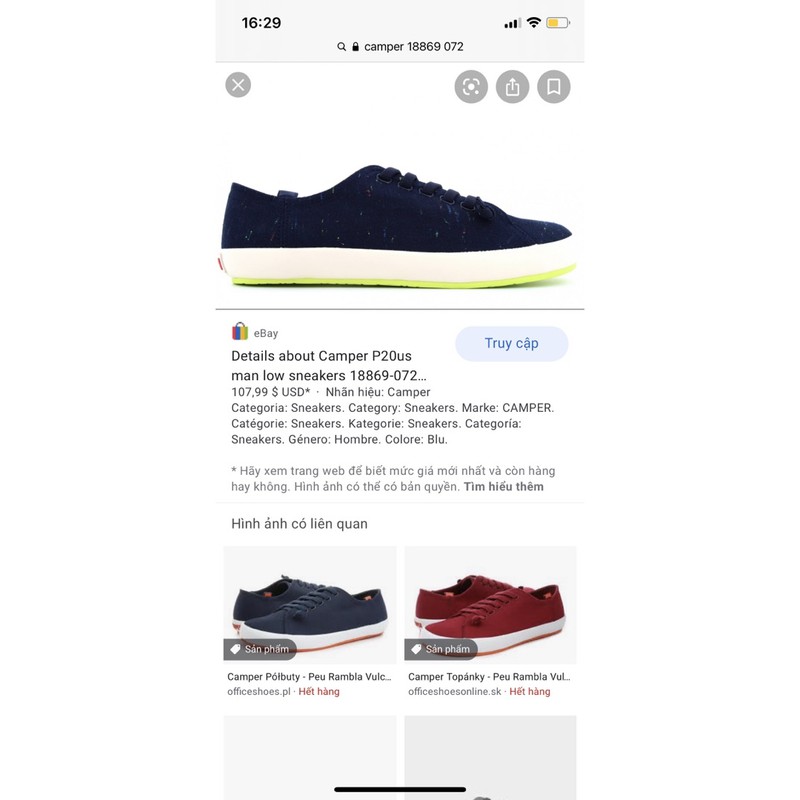Open officeshoesonline.sk source link
This screenshot has height=800, width=800.
click(x=455, y=692)
